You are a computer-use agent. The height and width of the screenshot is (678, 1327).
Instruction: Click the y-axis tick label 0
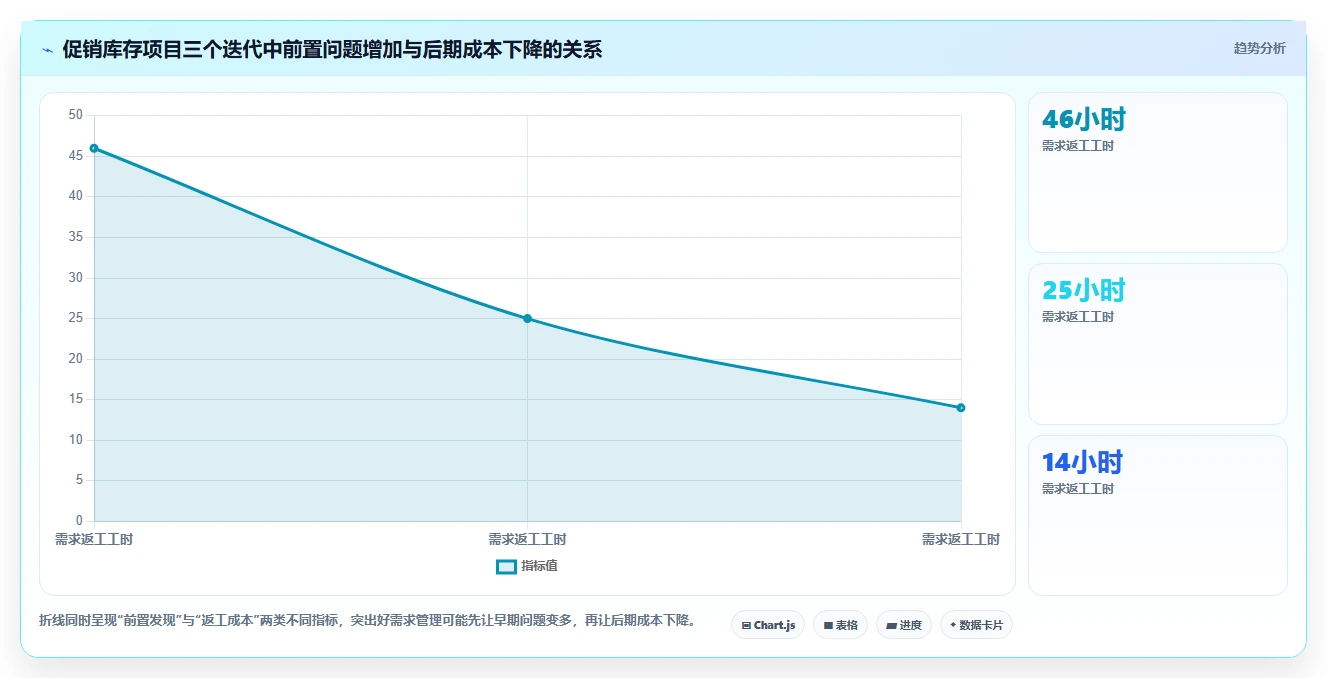point(79,521)
